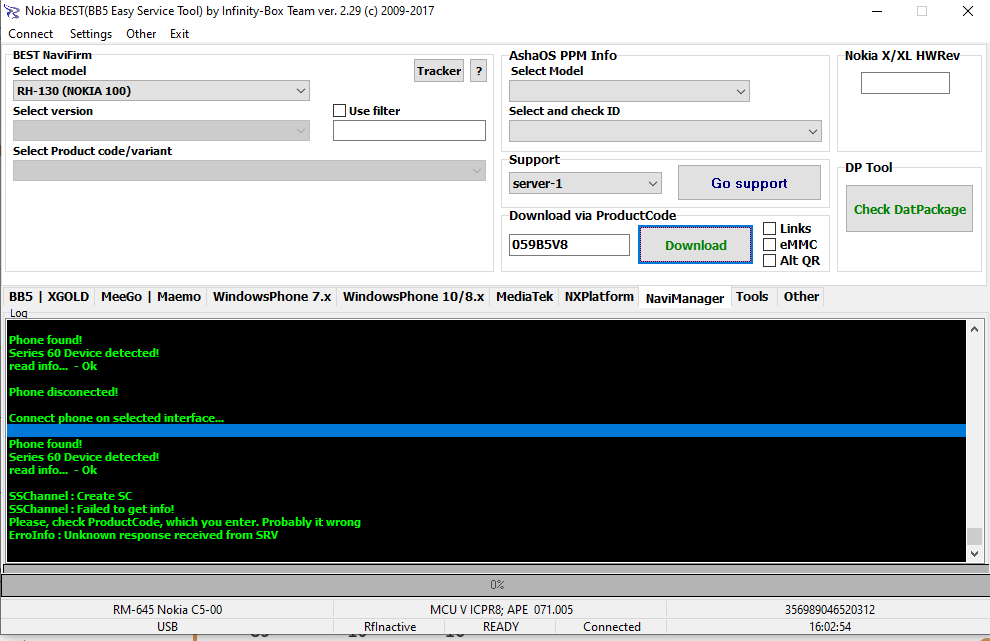Image resolution: width=990 pixels, height=641 pixels.
Task: Click log line 'SSChannel : Failed to get info!'
Action: [92, 509]
